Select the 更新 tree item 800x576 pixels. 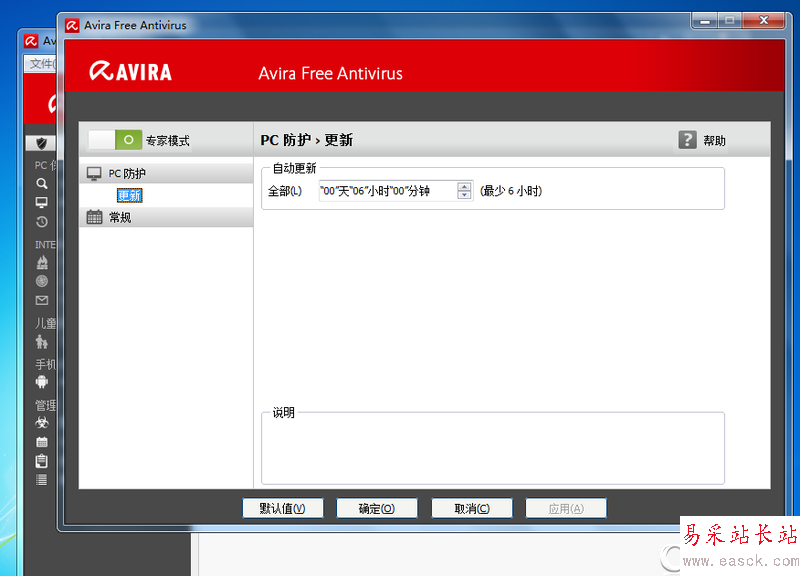[x=130, y=196]
